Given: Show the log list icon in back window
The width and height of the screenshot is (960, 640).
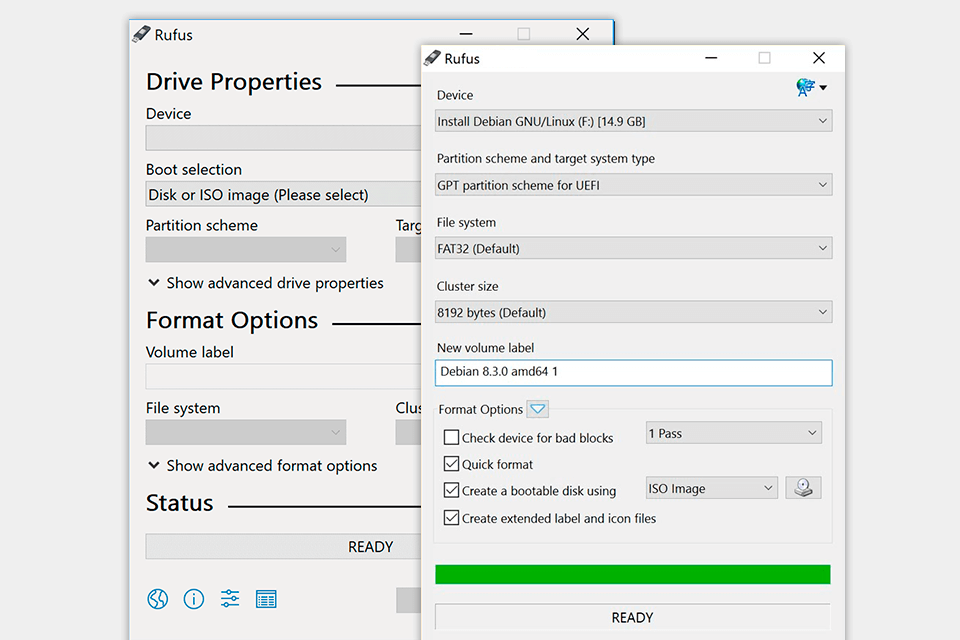Looking at the screenshot, I should (266, 599).
